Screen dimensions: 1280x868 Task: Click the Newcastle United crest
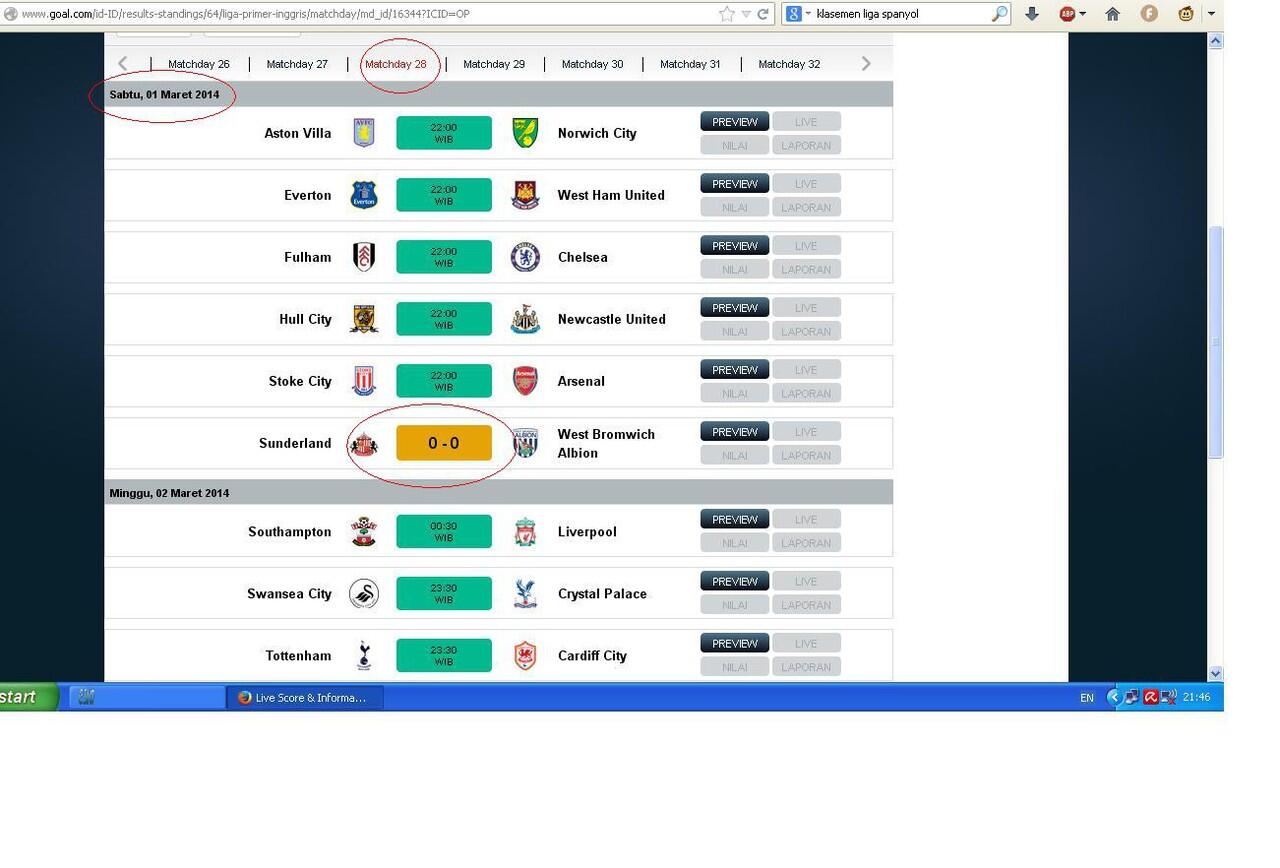pos(525,319)
